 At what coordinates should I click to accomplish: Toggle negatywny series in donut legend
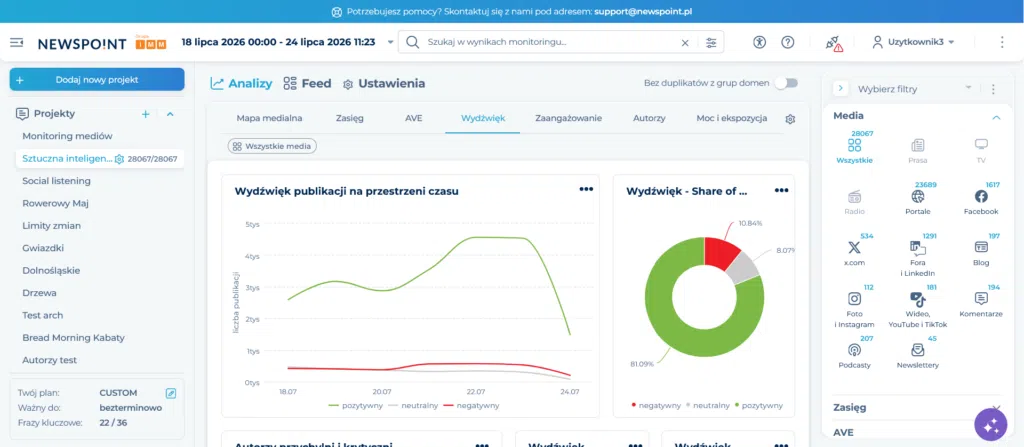coord(656,405)
